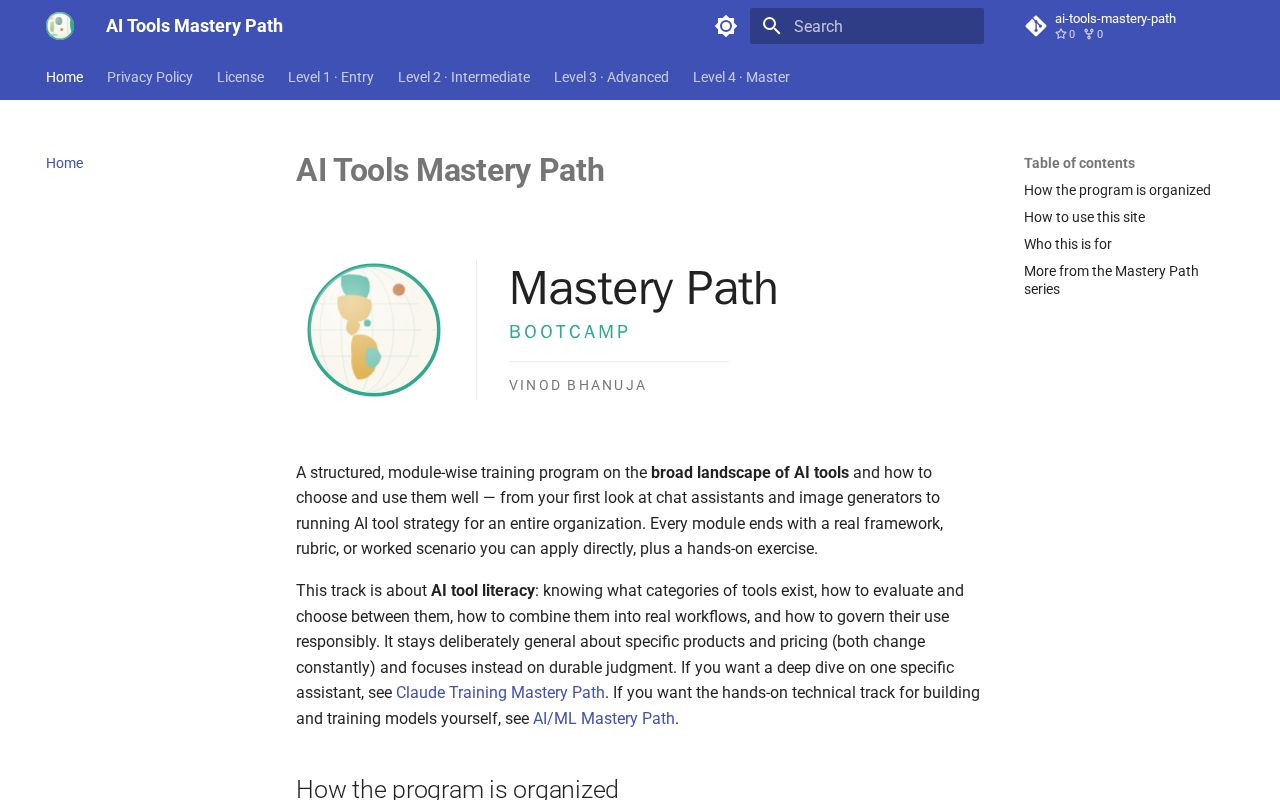The width and height of the screenshot is (1280, 800).
Task: Toggle the light/dark color theme
Action: point(726,26)
